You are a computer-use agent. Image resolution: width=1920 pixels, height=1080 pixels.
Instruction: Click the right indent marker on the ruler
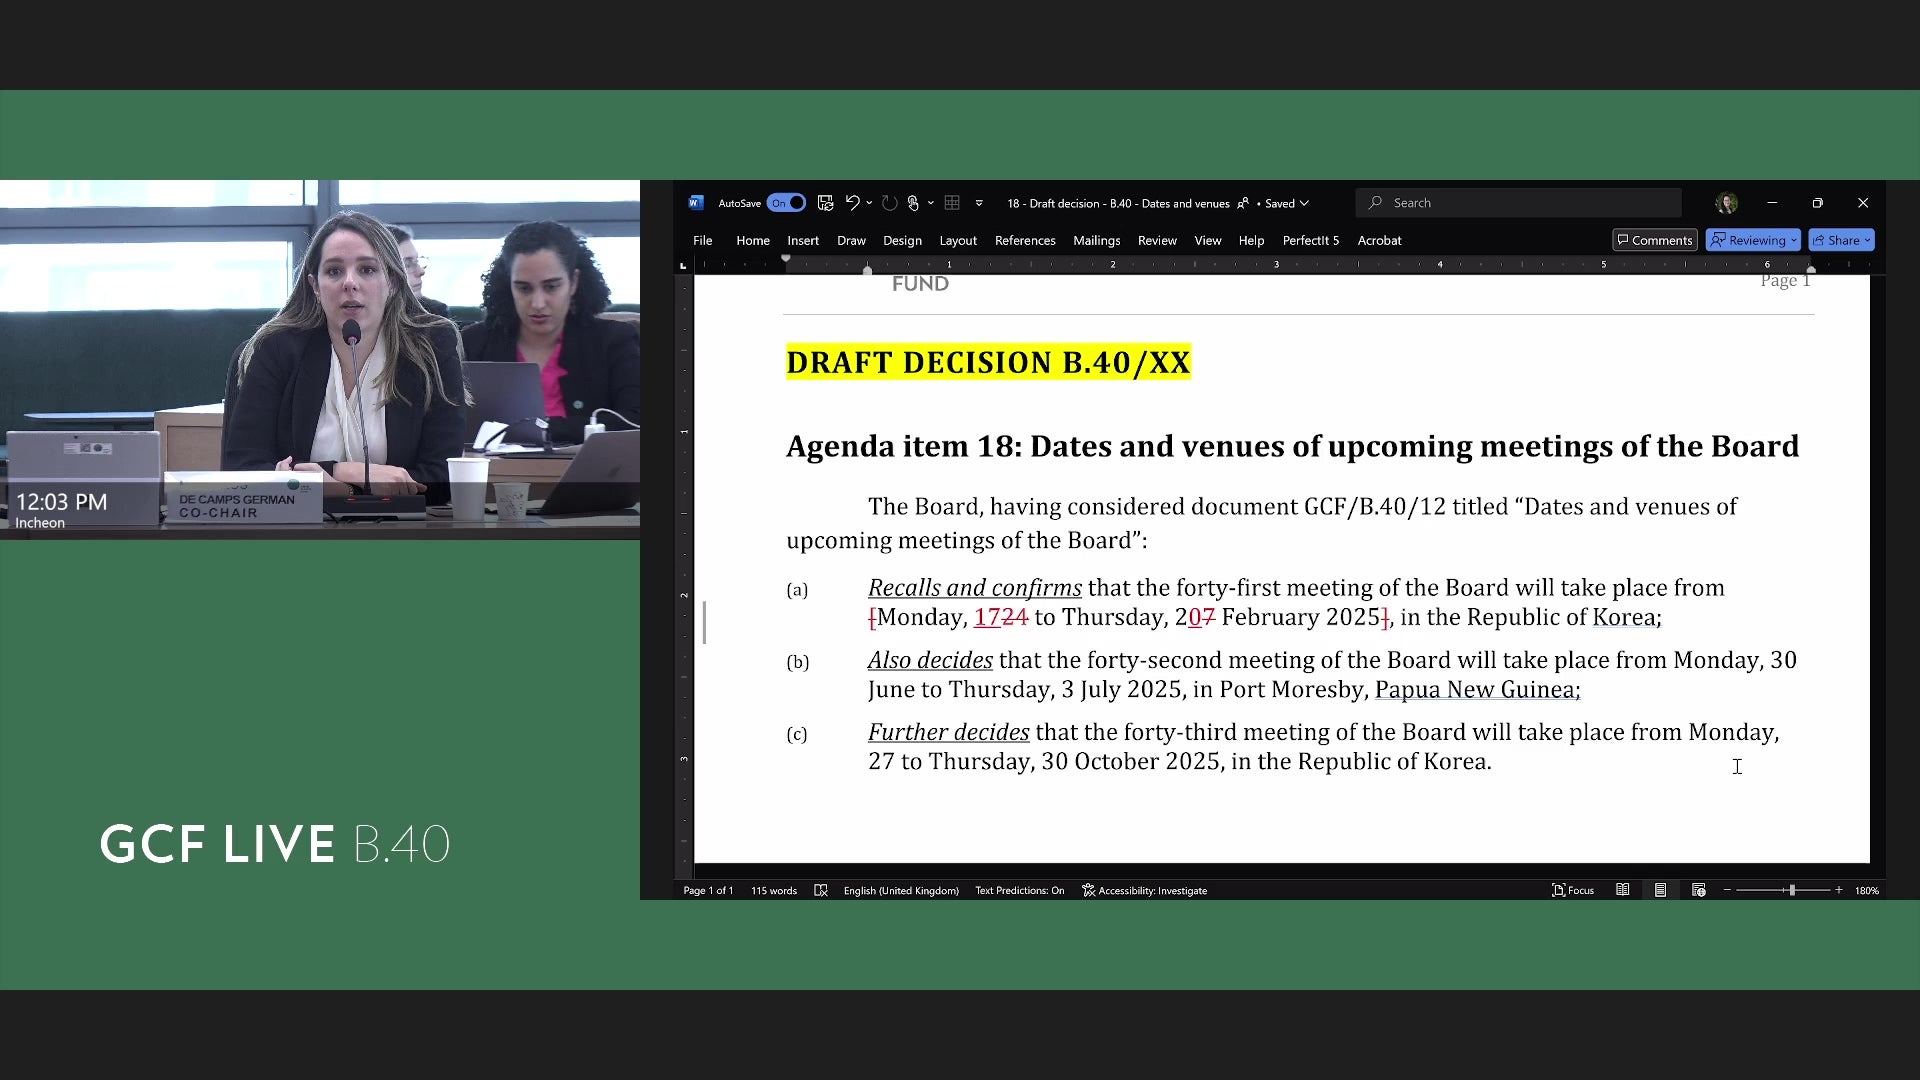point(1811,270)
